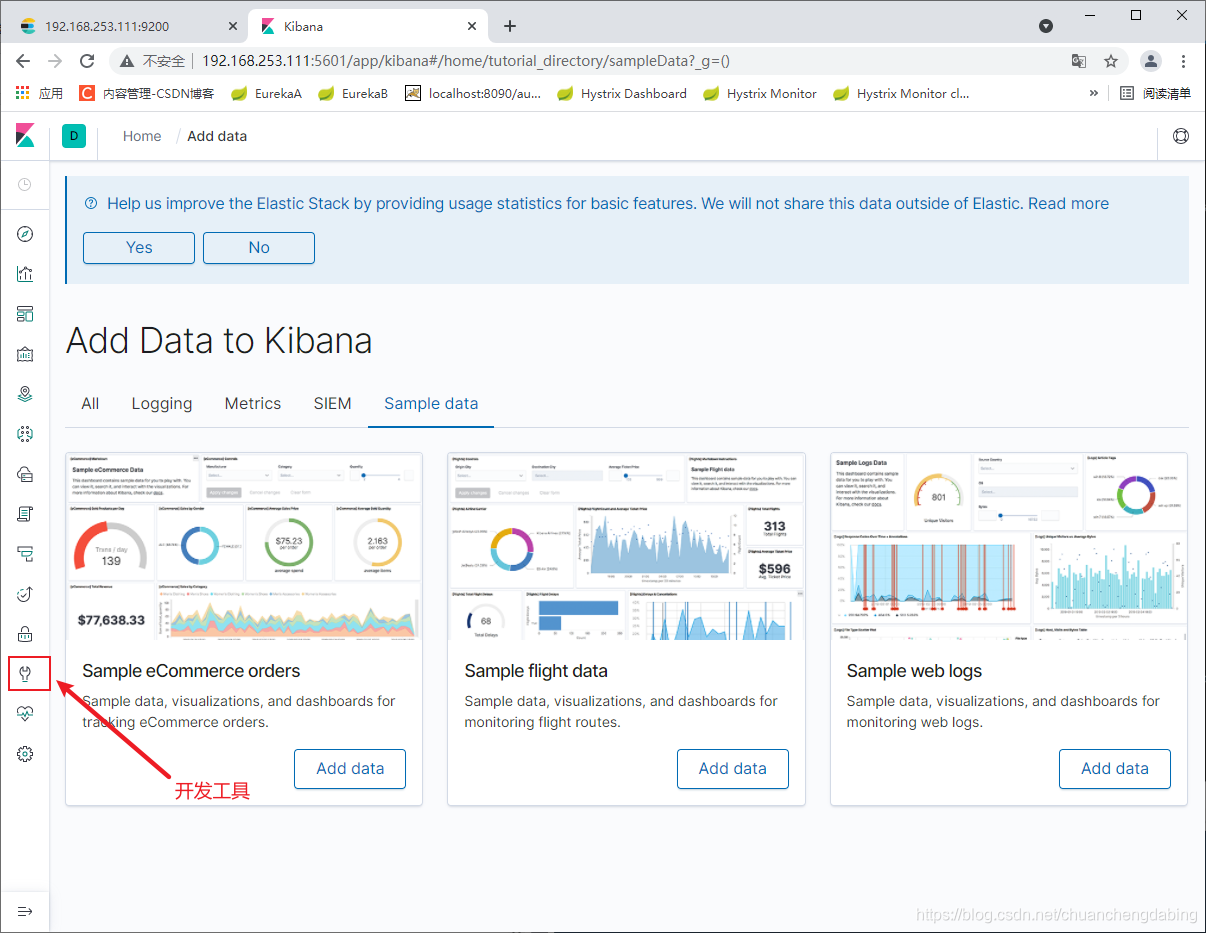1206x933 pixels.
Task: Select the Sample data tab
Action: click(x=431, y=404)
